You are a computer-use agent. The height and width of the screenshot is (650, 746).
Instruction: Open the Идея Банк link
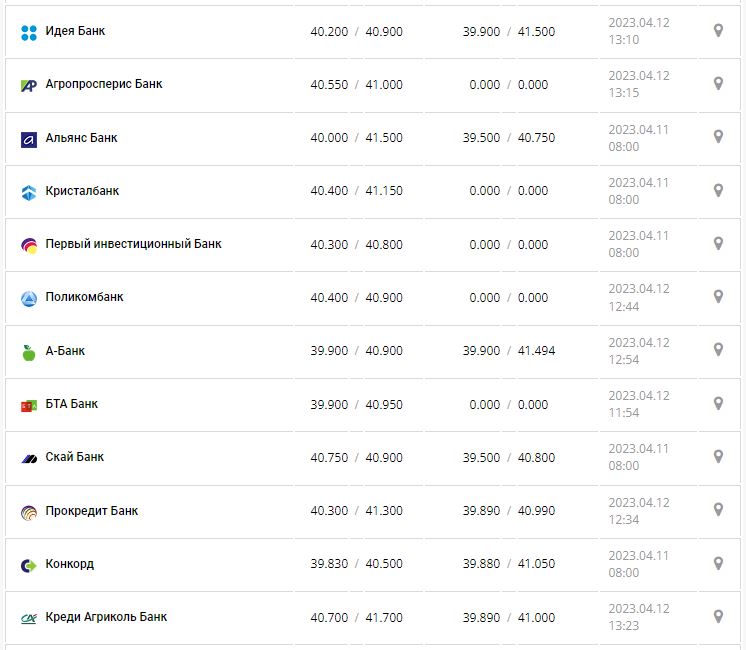(75, 31)
